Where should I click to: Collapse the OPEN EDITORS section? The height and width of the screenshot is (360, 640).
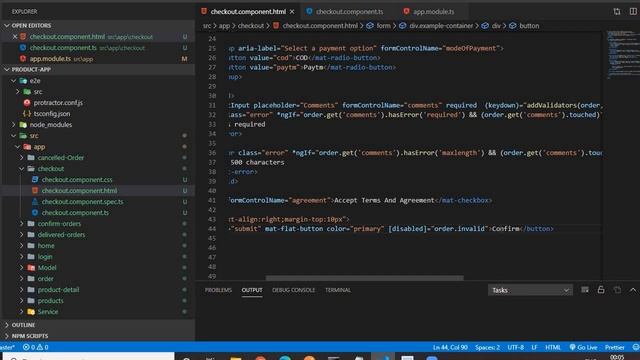(7, 25)
